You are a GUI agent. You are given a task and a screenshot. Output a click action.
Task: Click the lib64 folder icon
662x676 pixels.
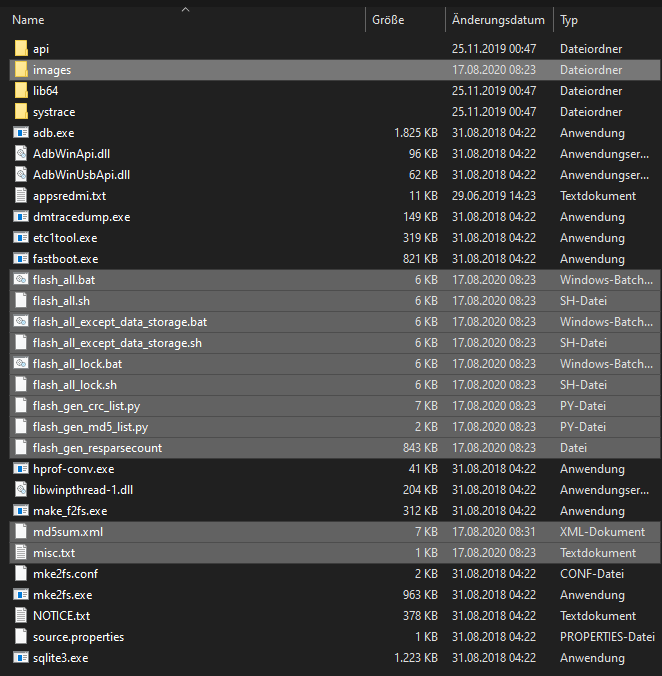pyautogui.click(x=21, y=91)
